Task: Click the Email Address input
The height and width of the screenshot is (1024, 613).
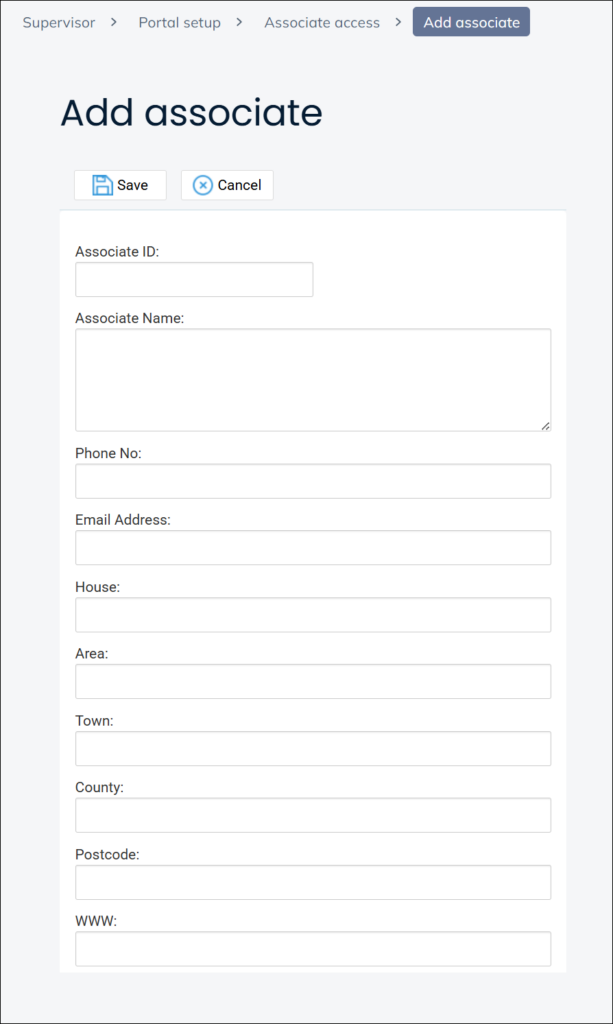Action: pyautogui.click(x=313, y=548)
